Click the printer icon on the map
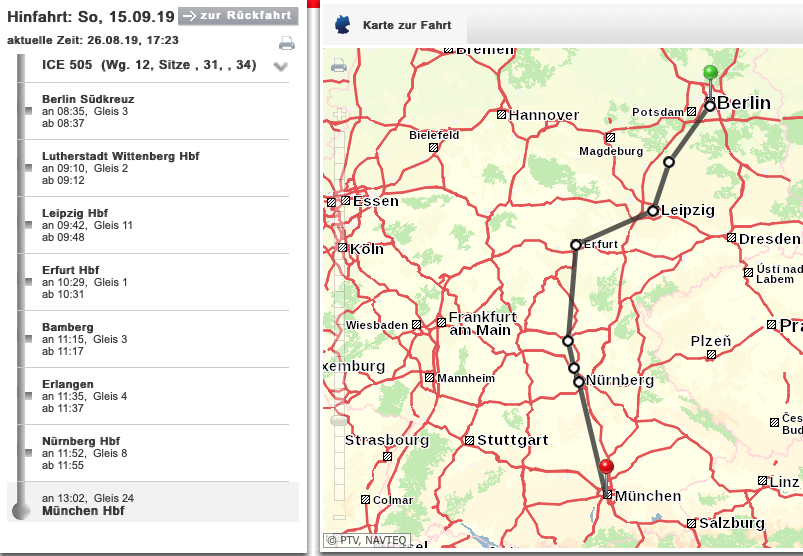The width and height of the screenshot is (803, 556). (x=339, y=65)
